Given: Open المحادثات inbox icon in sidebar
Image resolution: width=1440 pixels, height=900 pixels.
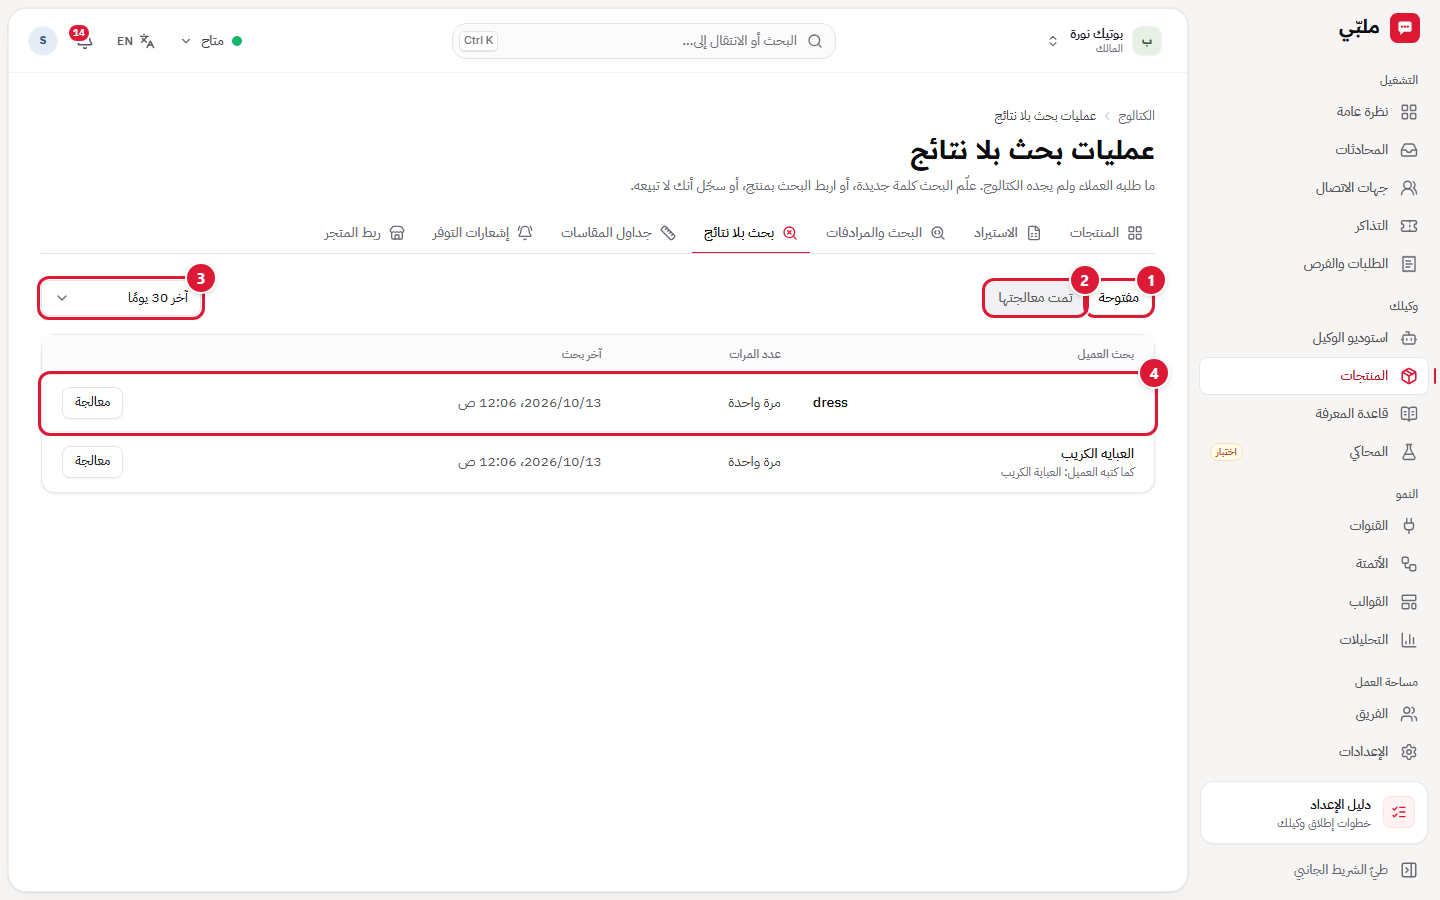Looking at the screenshot, I should pyautogui.click(x=1409, y=150).
